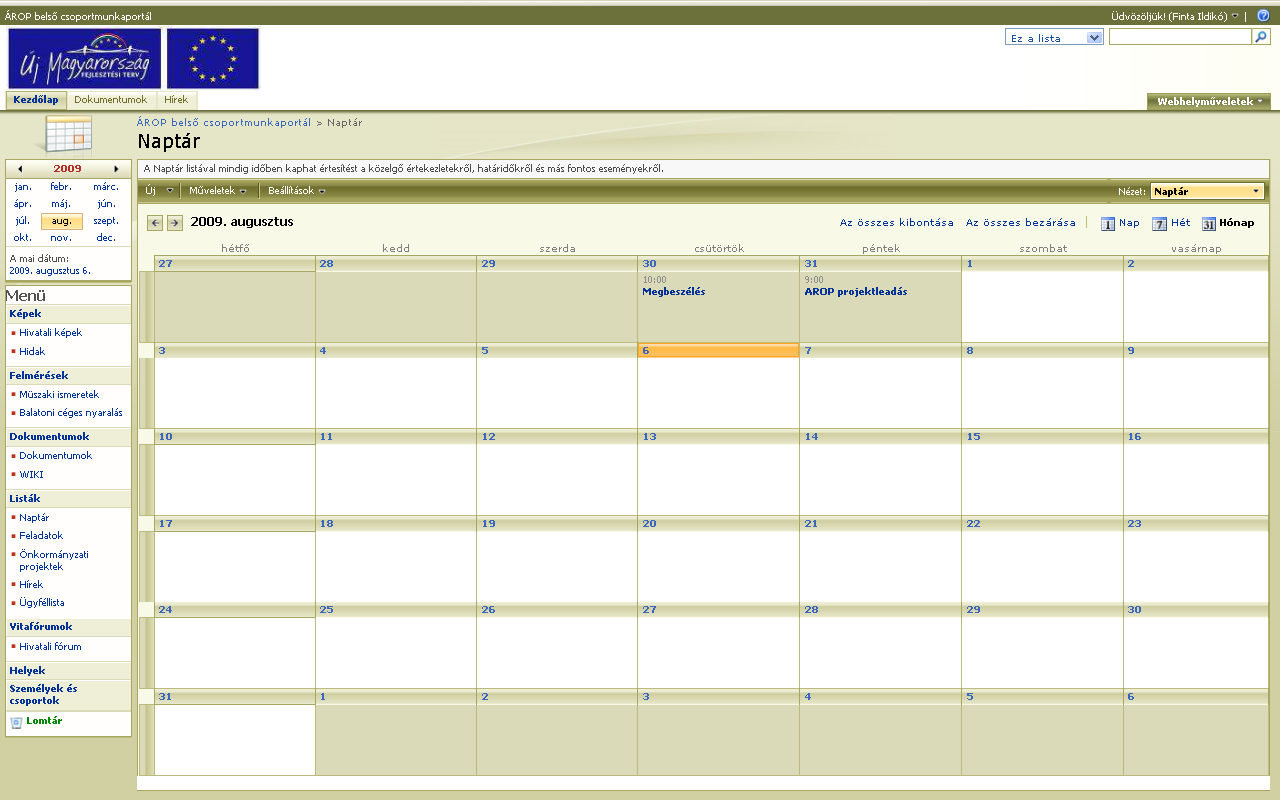
Task: Click the EU flag image
Action: (x=213, y=58)
